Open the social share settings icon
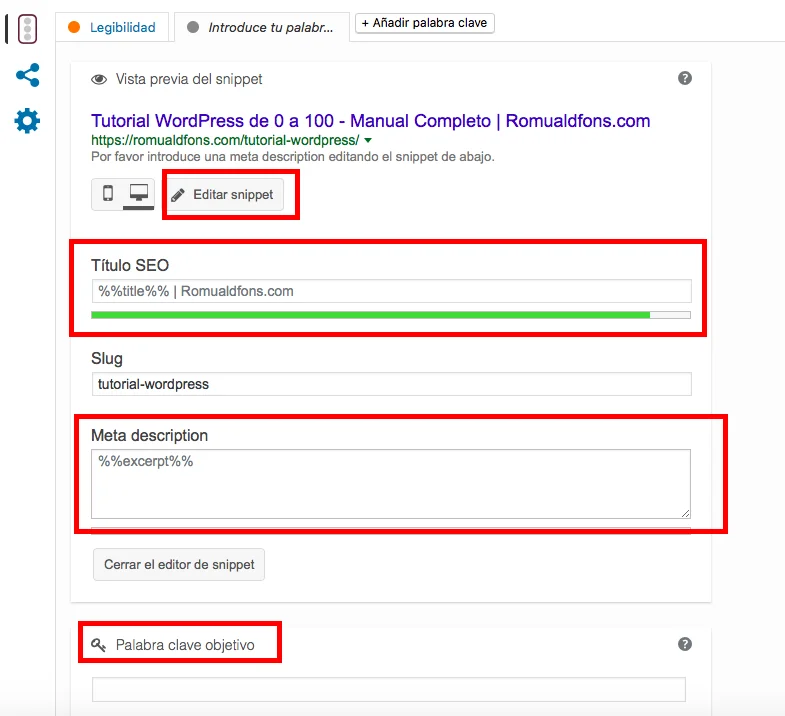The width and height of the screenshot is (785, 716). 27,75
